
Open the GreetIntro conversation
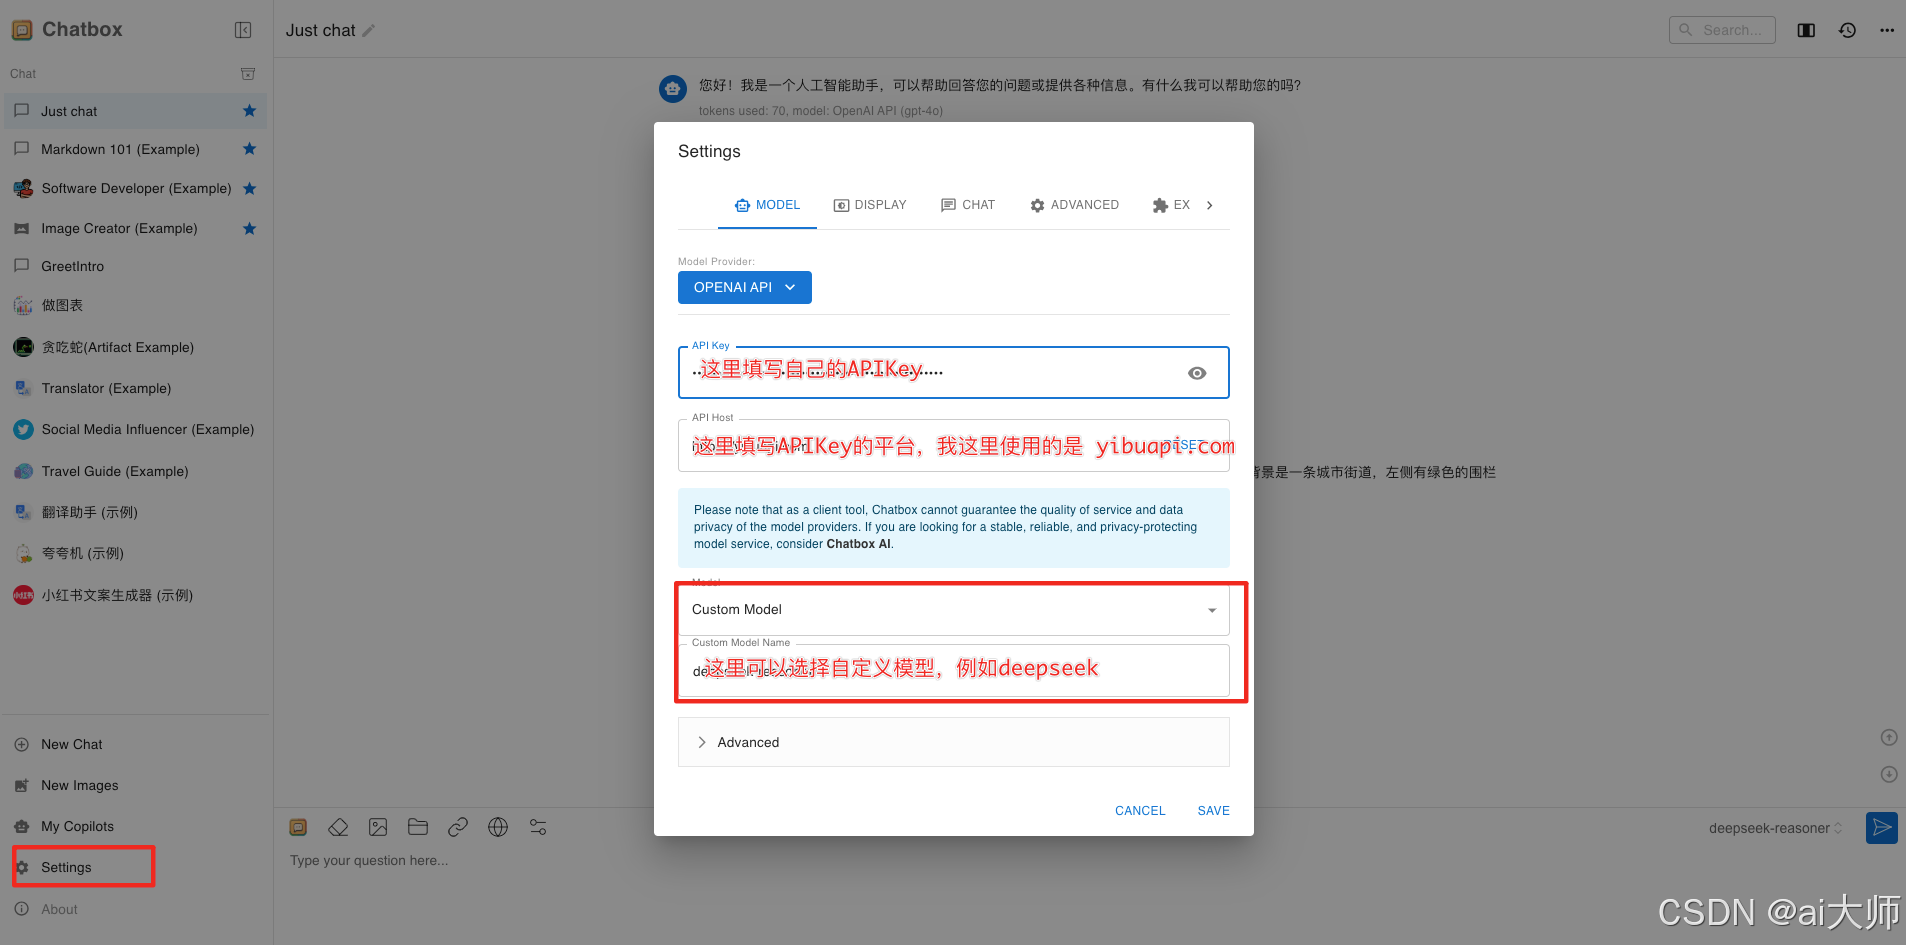point(136,266)
